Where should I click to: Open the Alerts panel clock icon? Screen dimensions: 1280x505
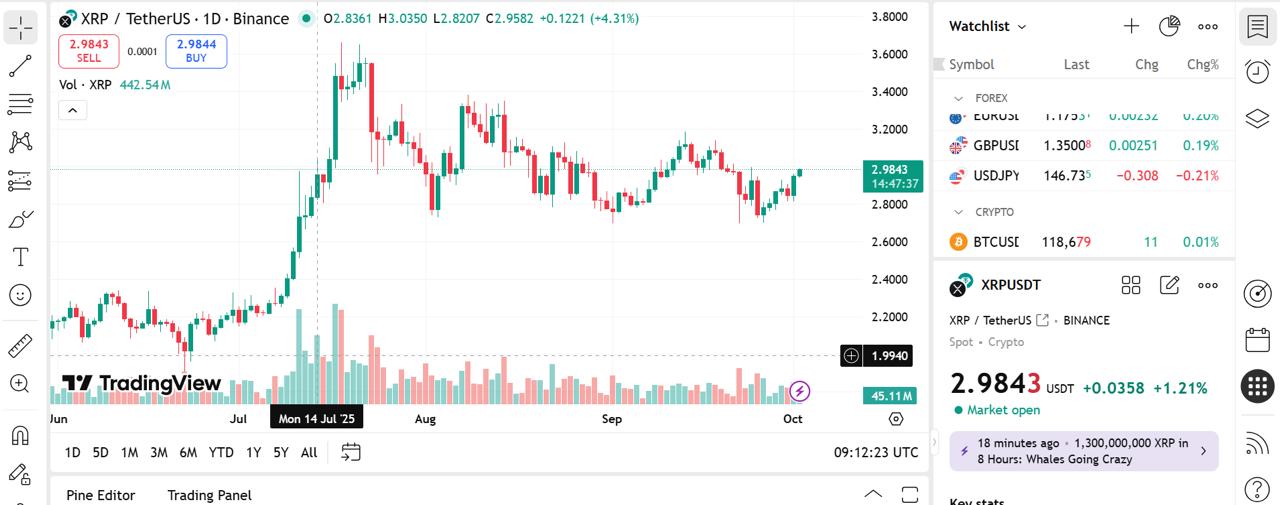coord(1257,71)
